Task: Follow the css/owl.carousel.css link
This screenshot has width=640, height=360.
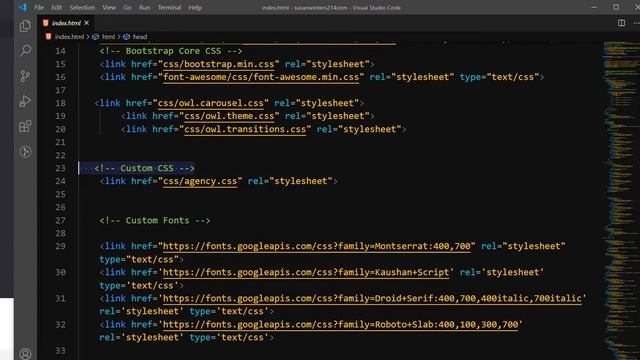Action: click(211, 103)
